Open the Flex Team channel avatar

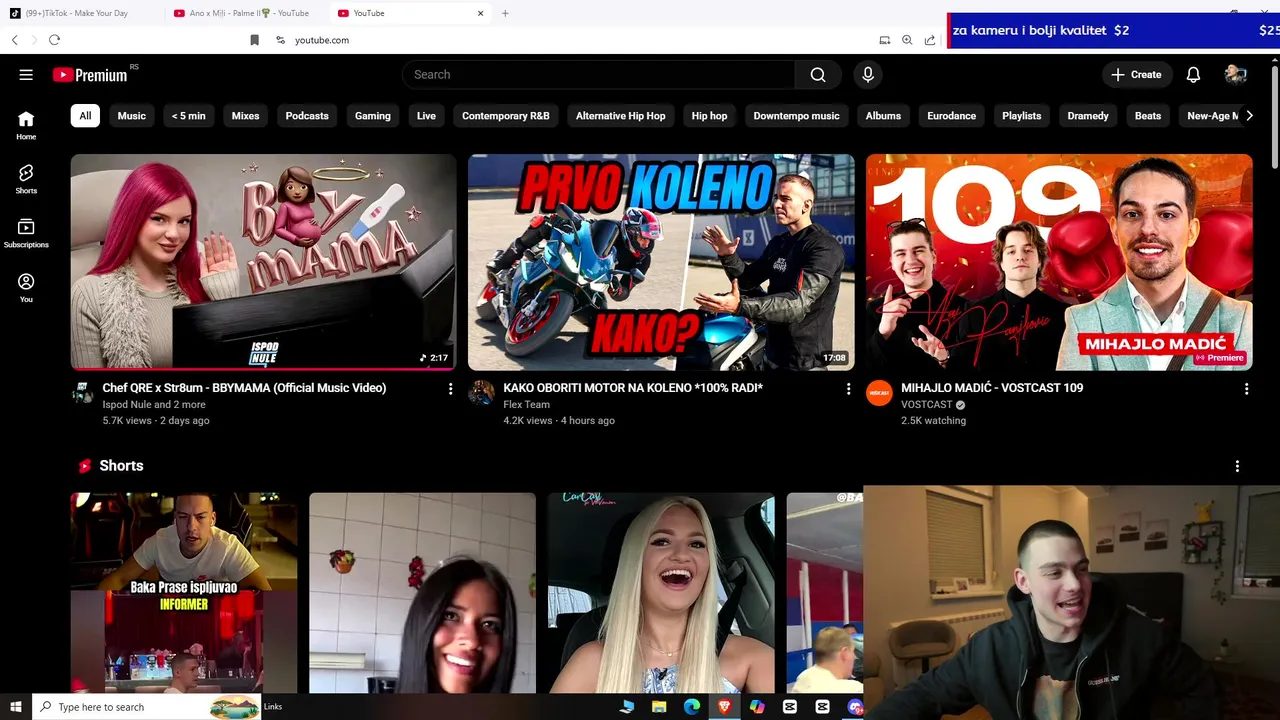pos(481,392)
